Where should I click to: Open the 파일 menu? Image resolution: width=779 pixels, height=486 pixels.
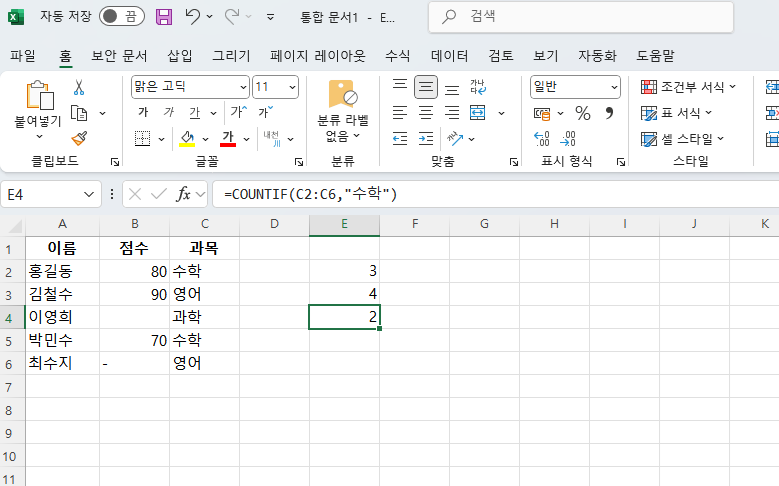pyautogui.click(x=23, y=56)
